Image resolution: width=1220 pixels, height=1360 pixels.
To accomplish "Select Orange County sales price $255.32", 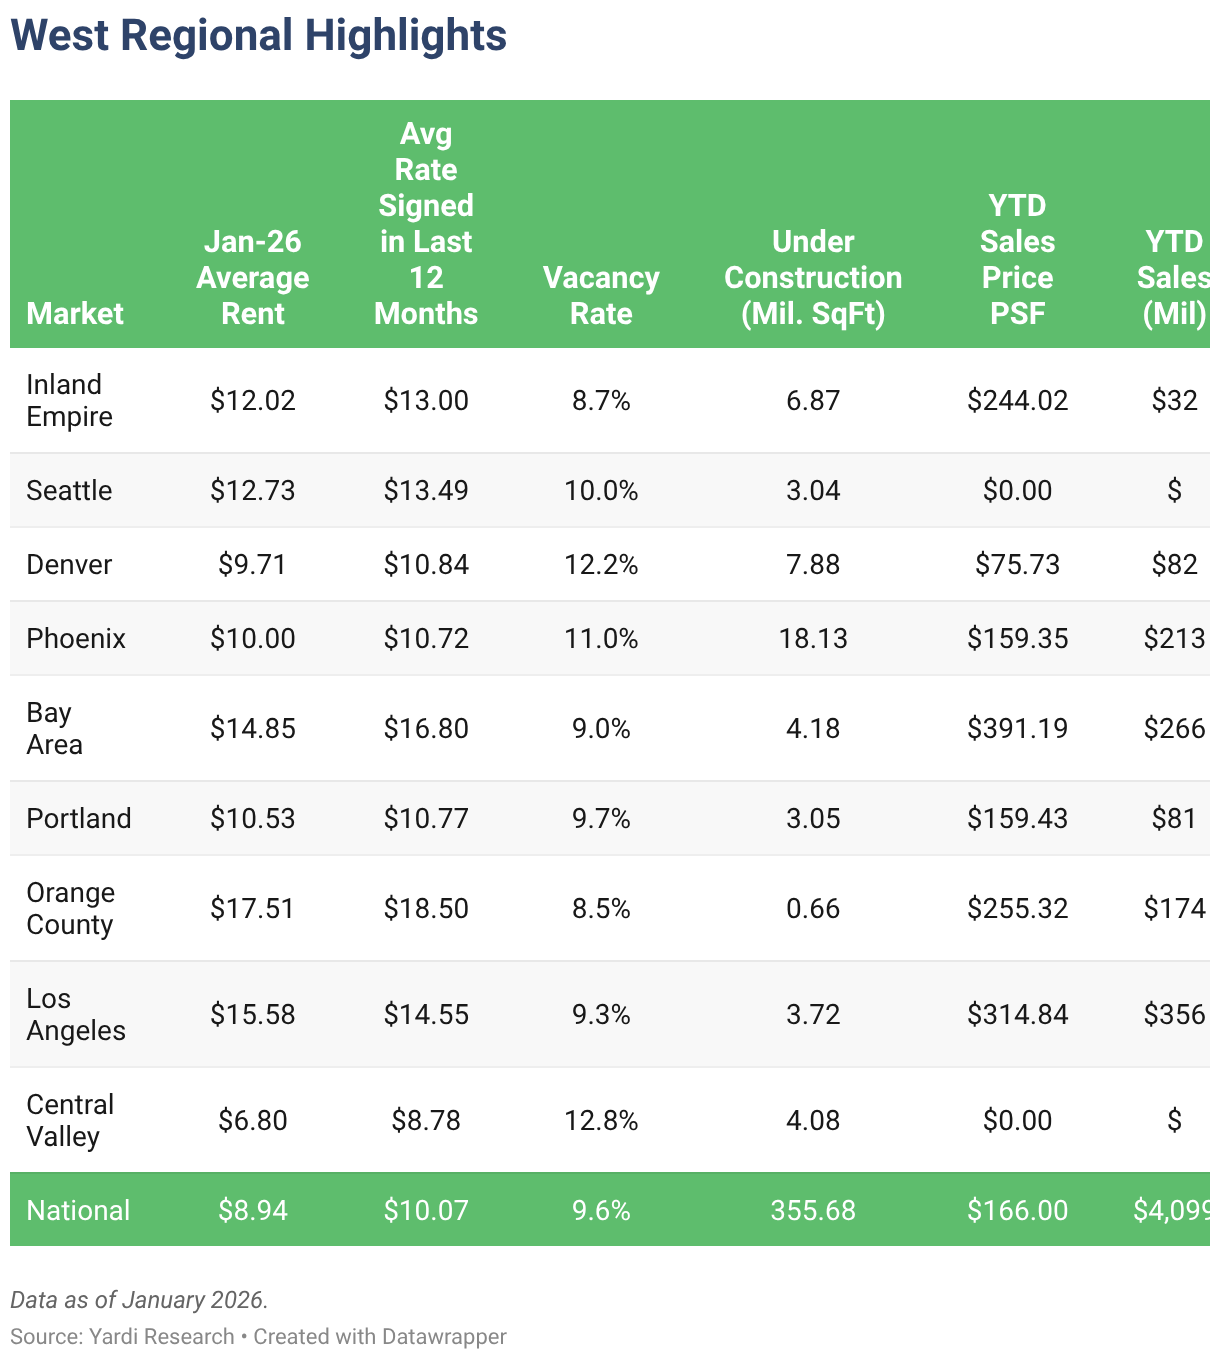I will click(x=1017, y=908).
